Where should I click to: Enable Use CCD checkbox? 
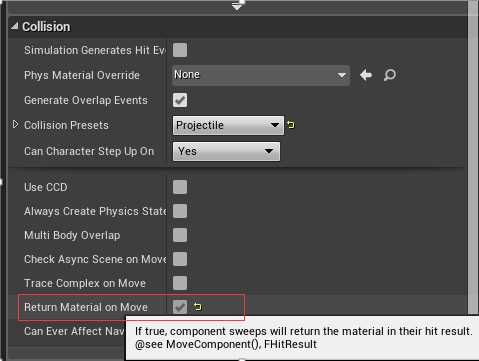coord(180,187)
